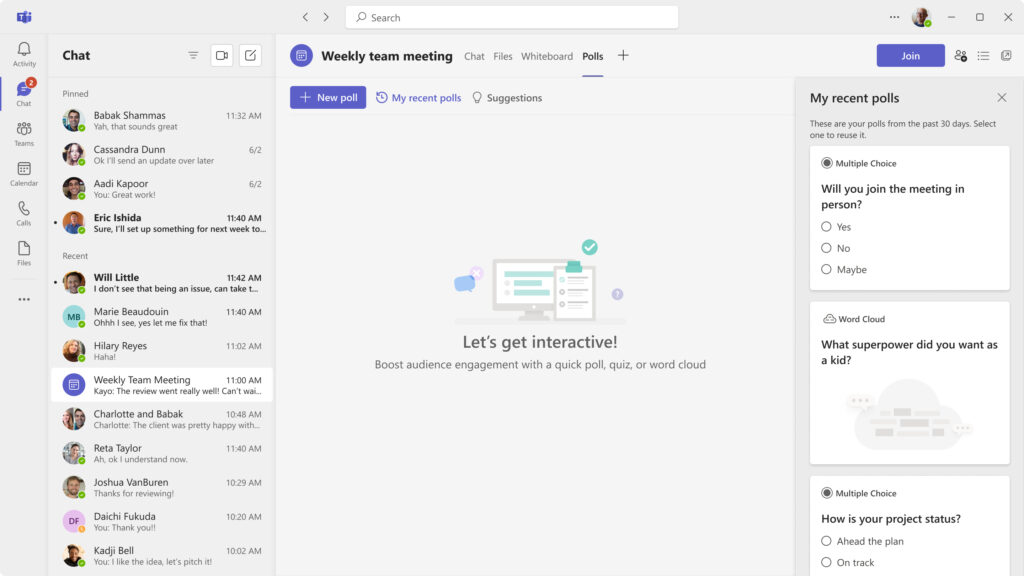Switch to the Whiteboard tab
Viewport: 1024px width, 576px height.
546,57
